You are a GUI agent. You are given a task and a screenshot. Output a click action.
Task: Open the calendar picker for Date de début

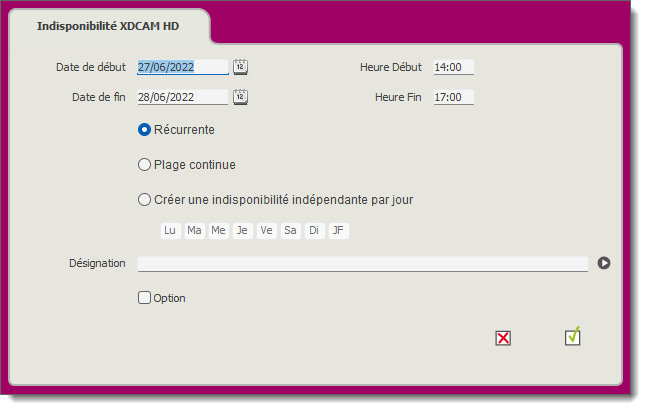[240, 67]
